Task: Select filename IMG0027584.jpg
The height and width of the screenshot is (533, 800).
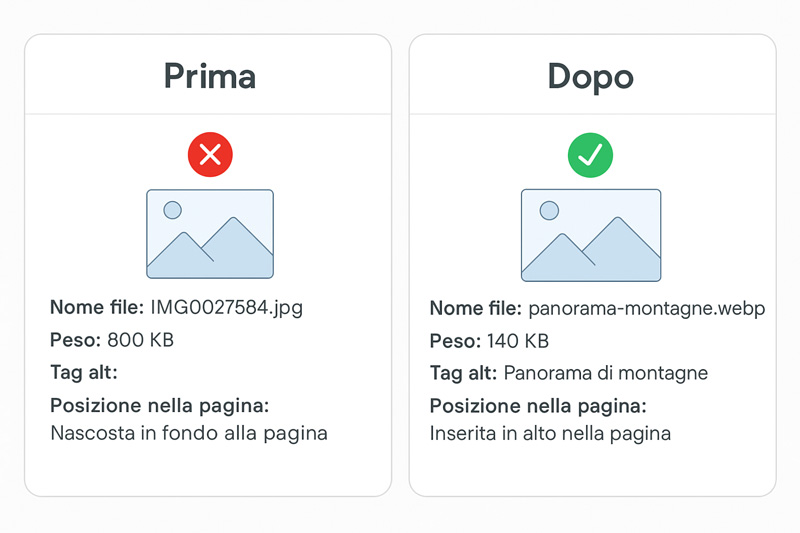Action: pos(227,308)
